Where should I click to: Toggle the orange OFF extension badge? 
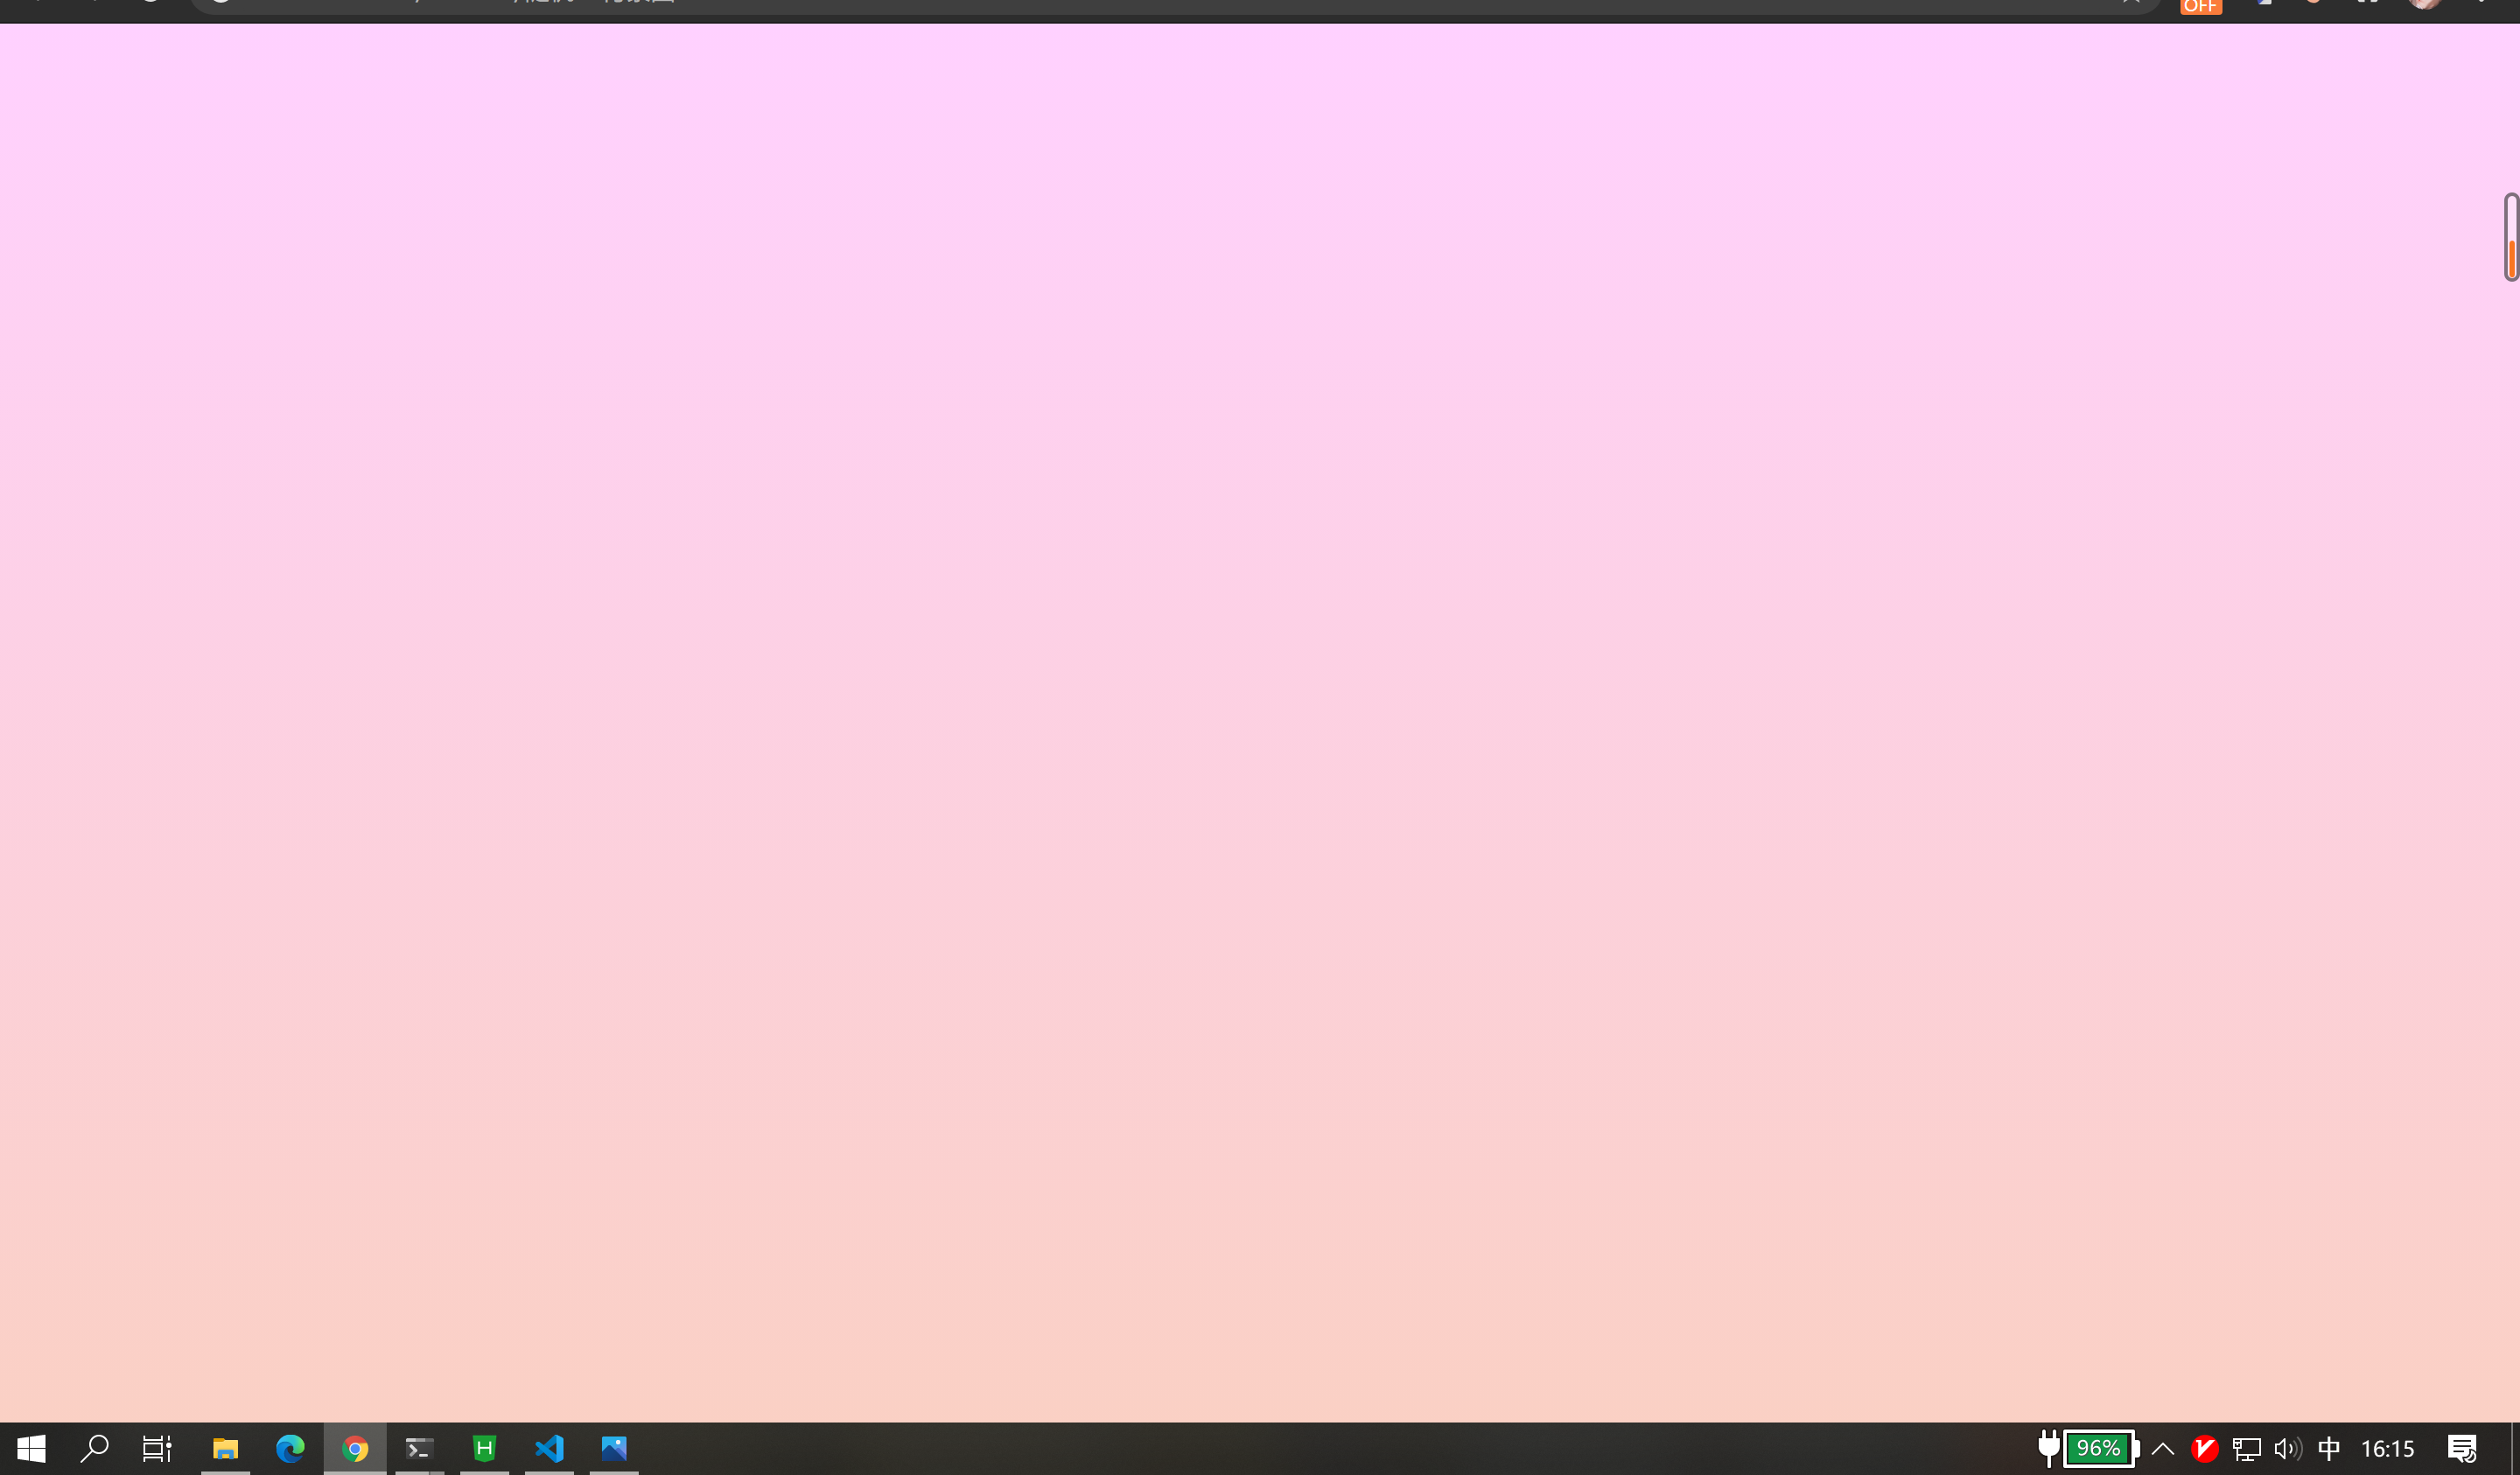tap(2201, 7)
